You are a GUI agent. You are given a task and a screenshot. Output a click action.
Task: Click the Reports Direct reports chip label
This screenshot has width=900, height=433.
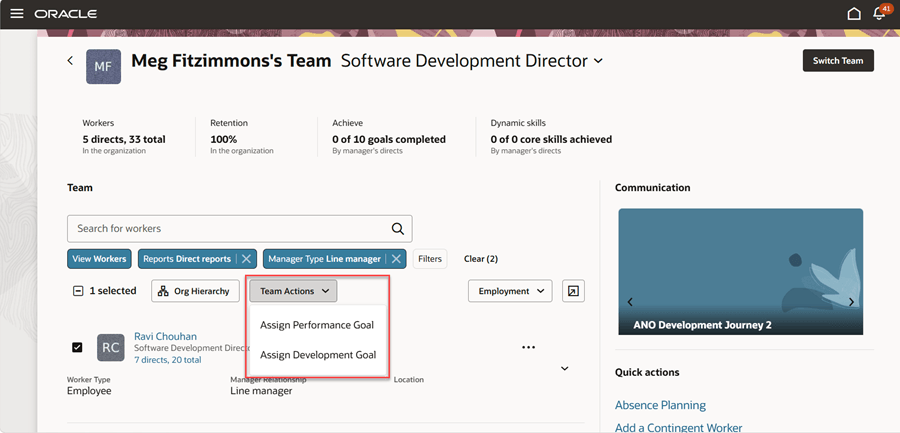point(187,259)
